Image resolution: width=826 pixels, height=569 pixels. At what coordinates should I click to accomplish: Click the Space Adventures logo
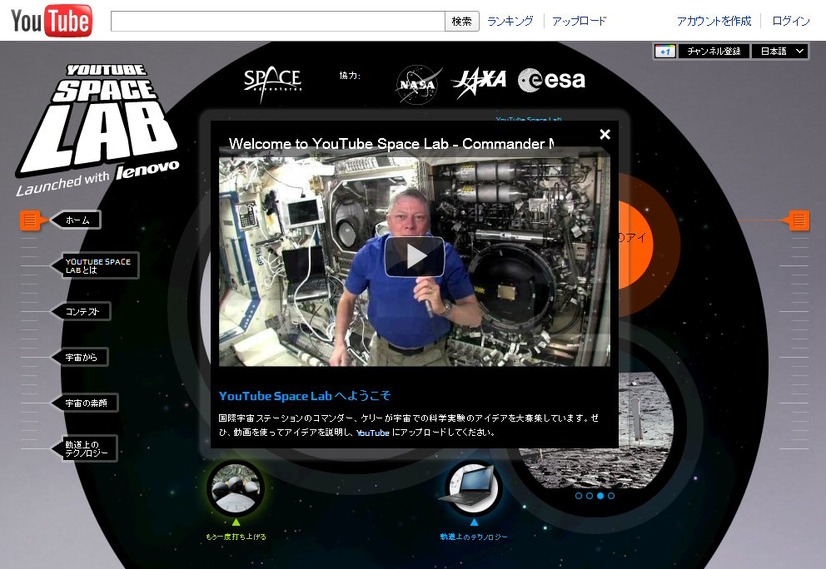point(272,82)
